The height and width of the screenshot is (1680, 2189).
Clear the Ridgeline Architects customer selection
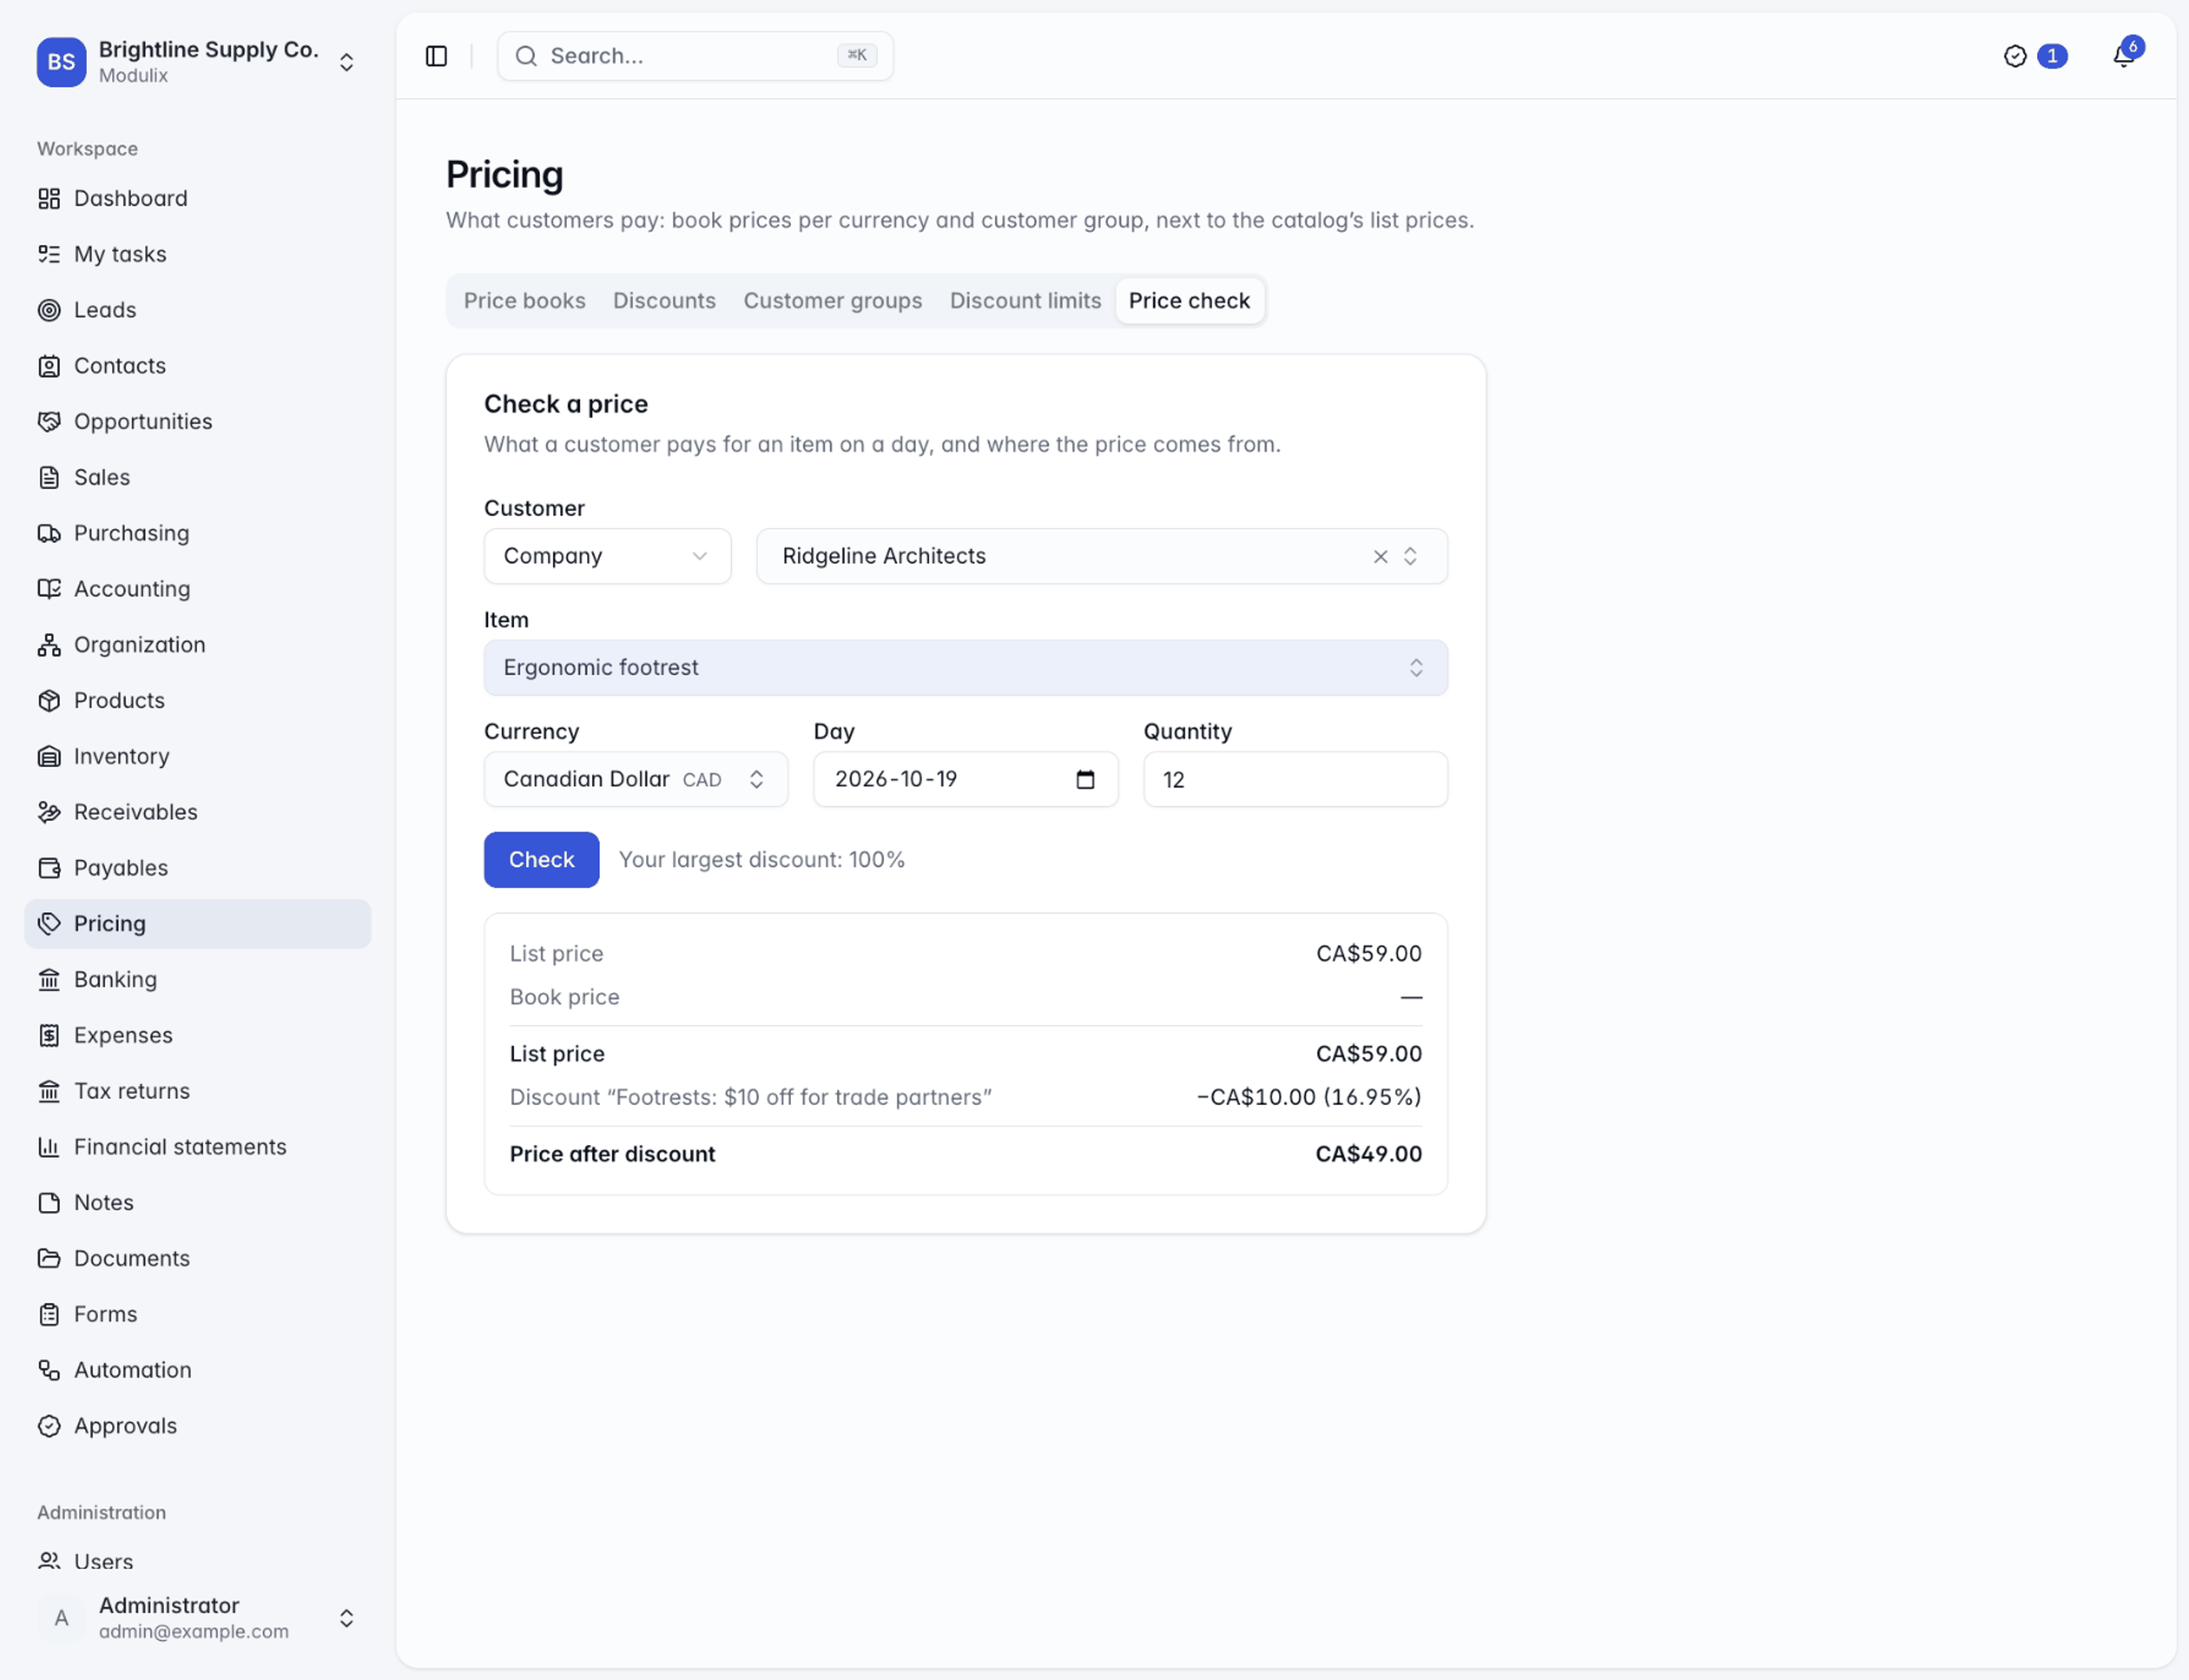1380,556
